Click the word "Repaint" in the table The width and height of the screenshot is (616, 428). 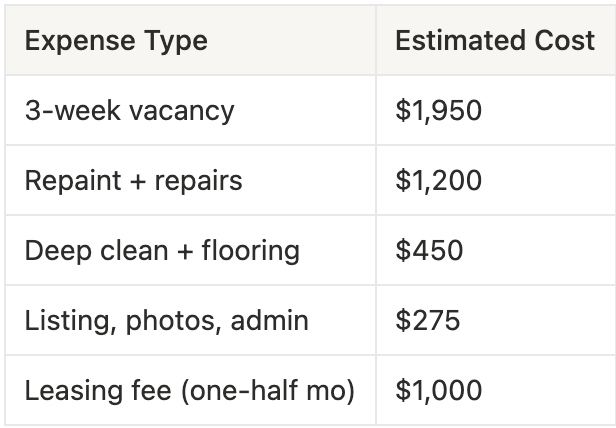tap(66, 181)
